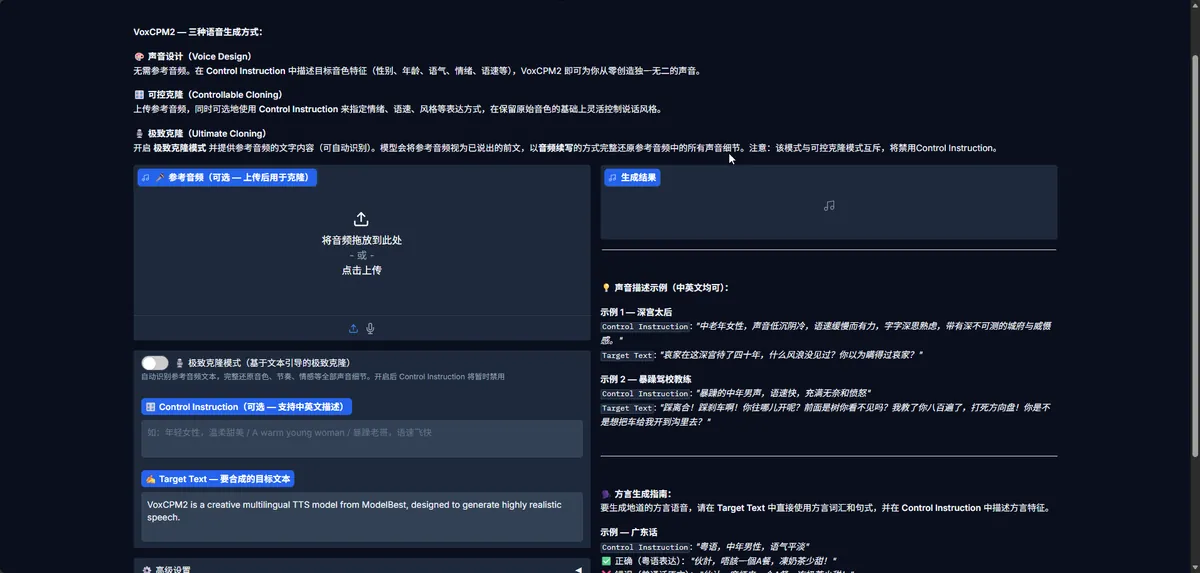The width and height of the screenshot is (1200, 573).
Task: Click 点击上传 to upload audio
Action: (361, 270)
